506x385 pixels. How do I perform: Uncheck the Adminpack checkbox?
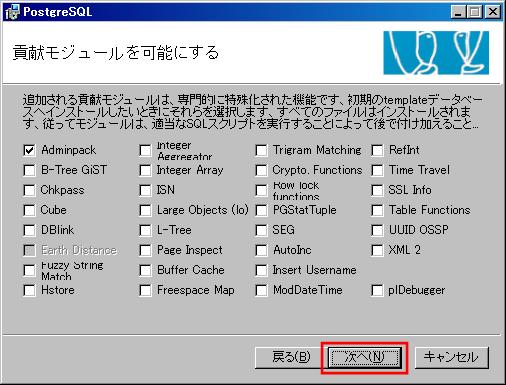pos(29,150)
